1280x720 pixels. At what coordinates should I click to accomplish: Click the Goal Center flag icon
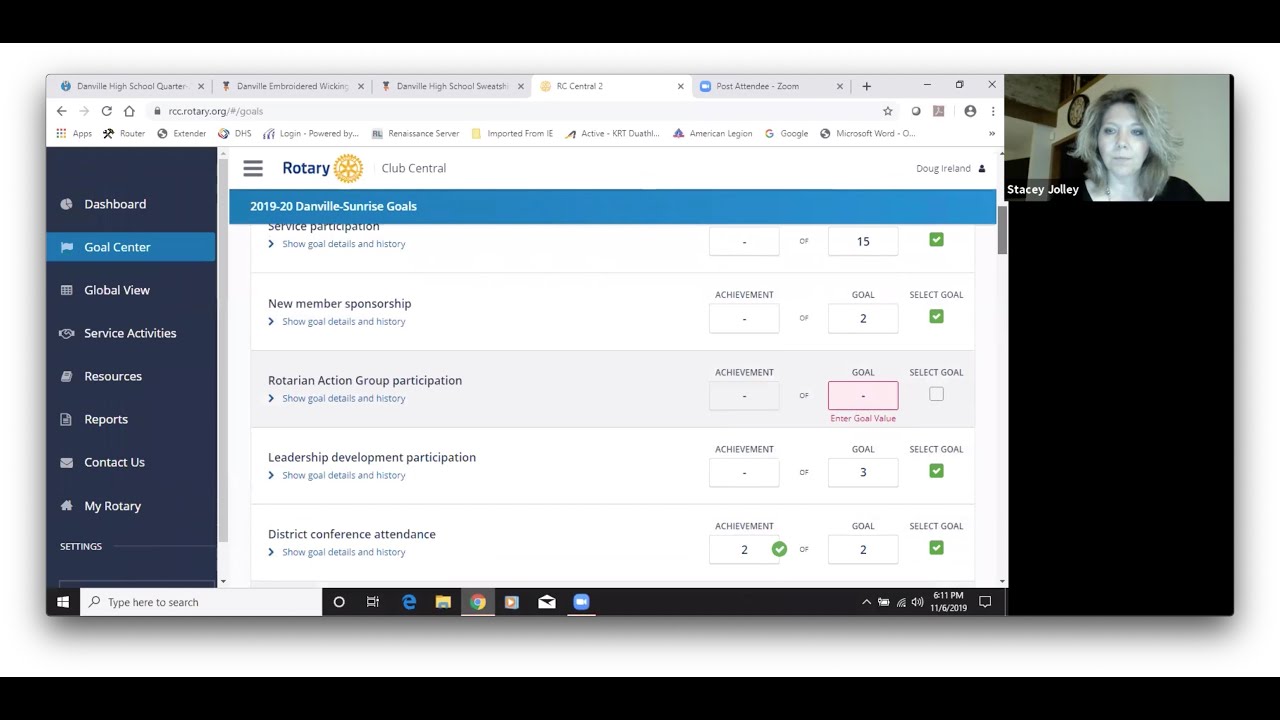(67, 247)
